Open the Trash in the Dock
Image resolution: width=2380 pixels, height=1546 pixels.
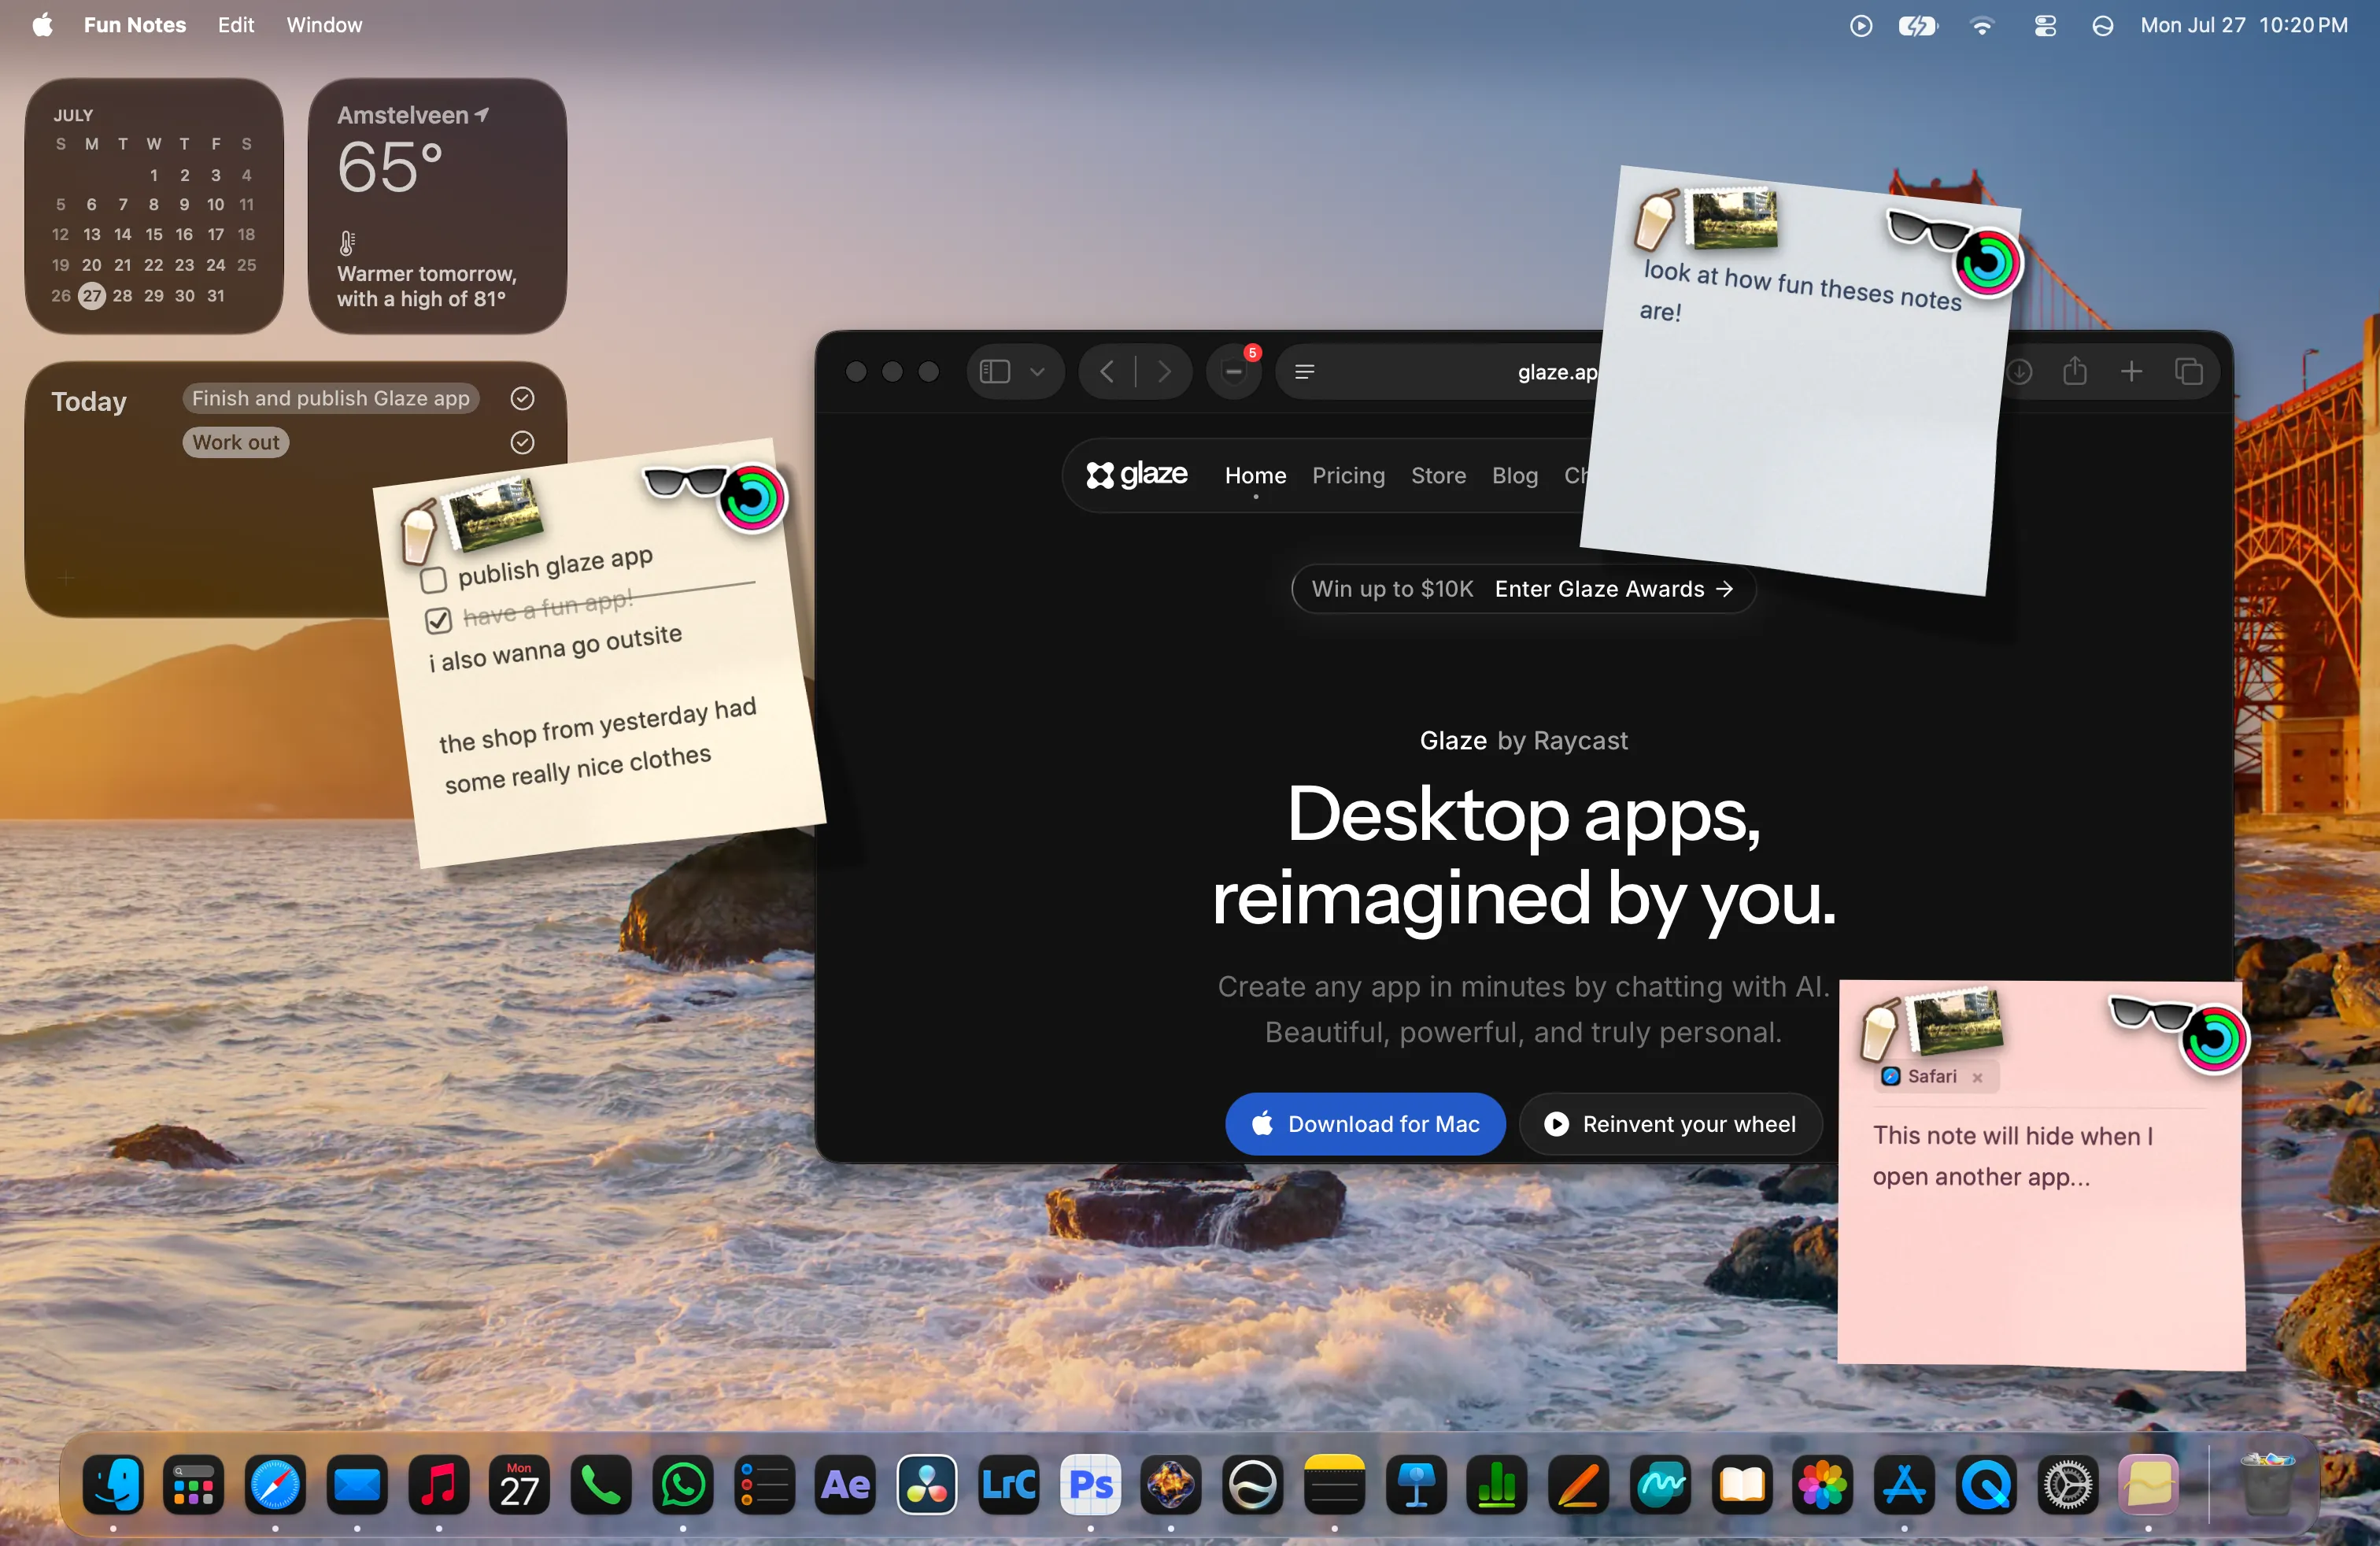(2267, 1484)
